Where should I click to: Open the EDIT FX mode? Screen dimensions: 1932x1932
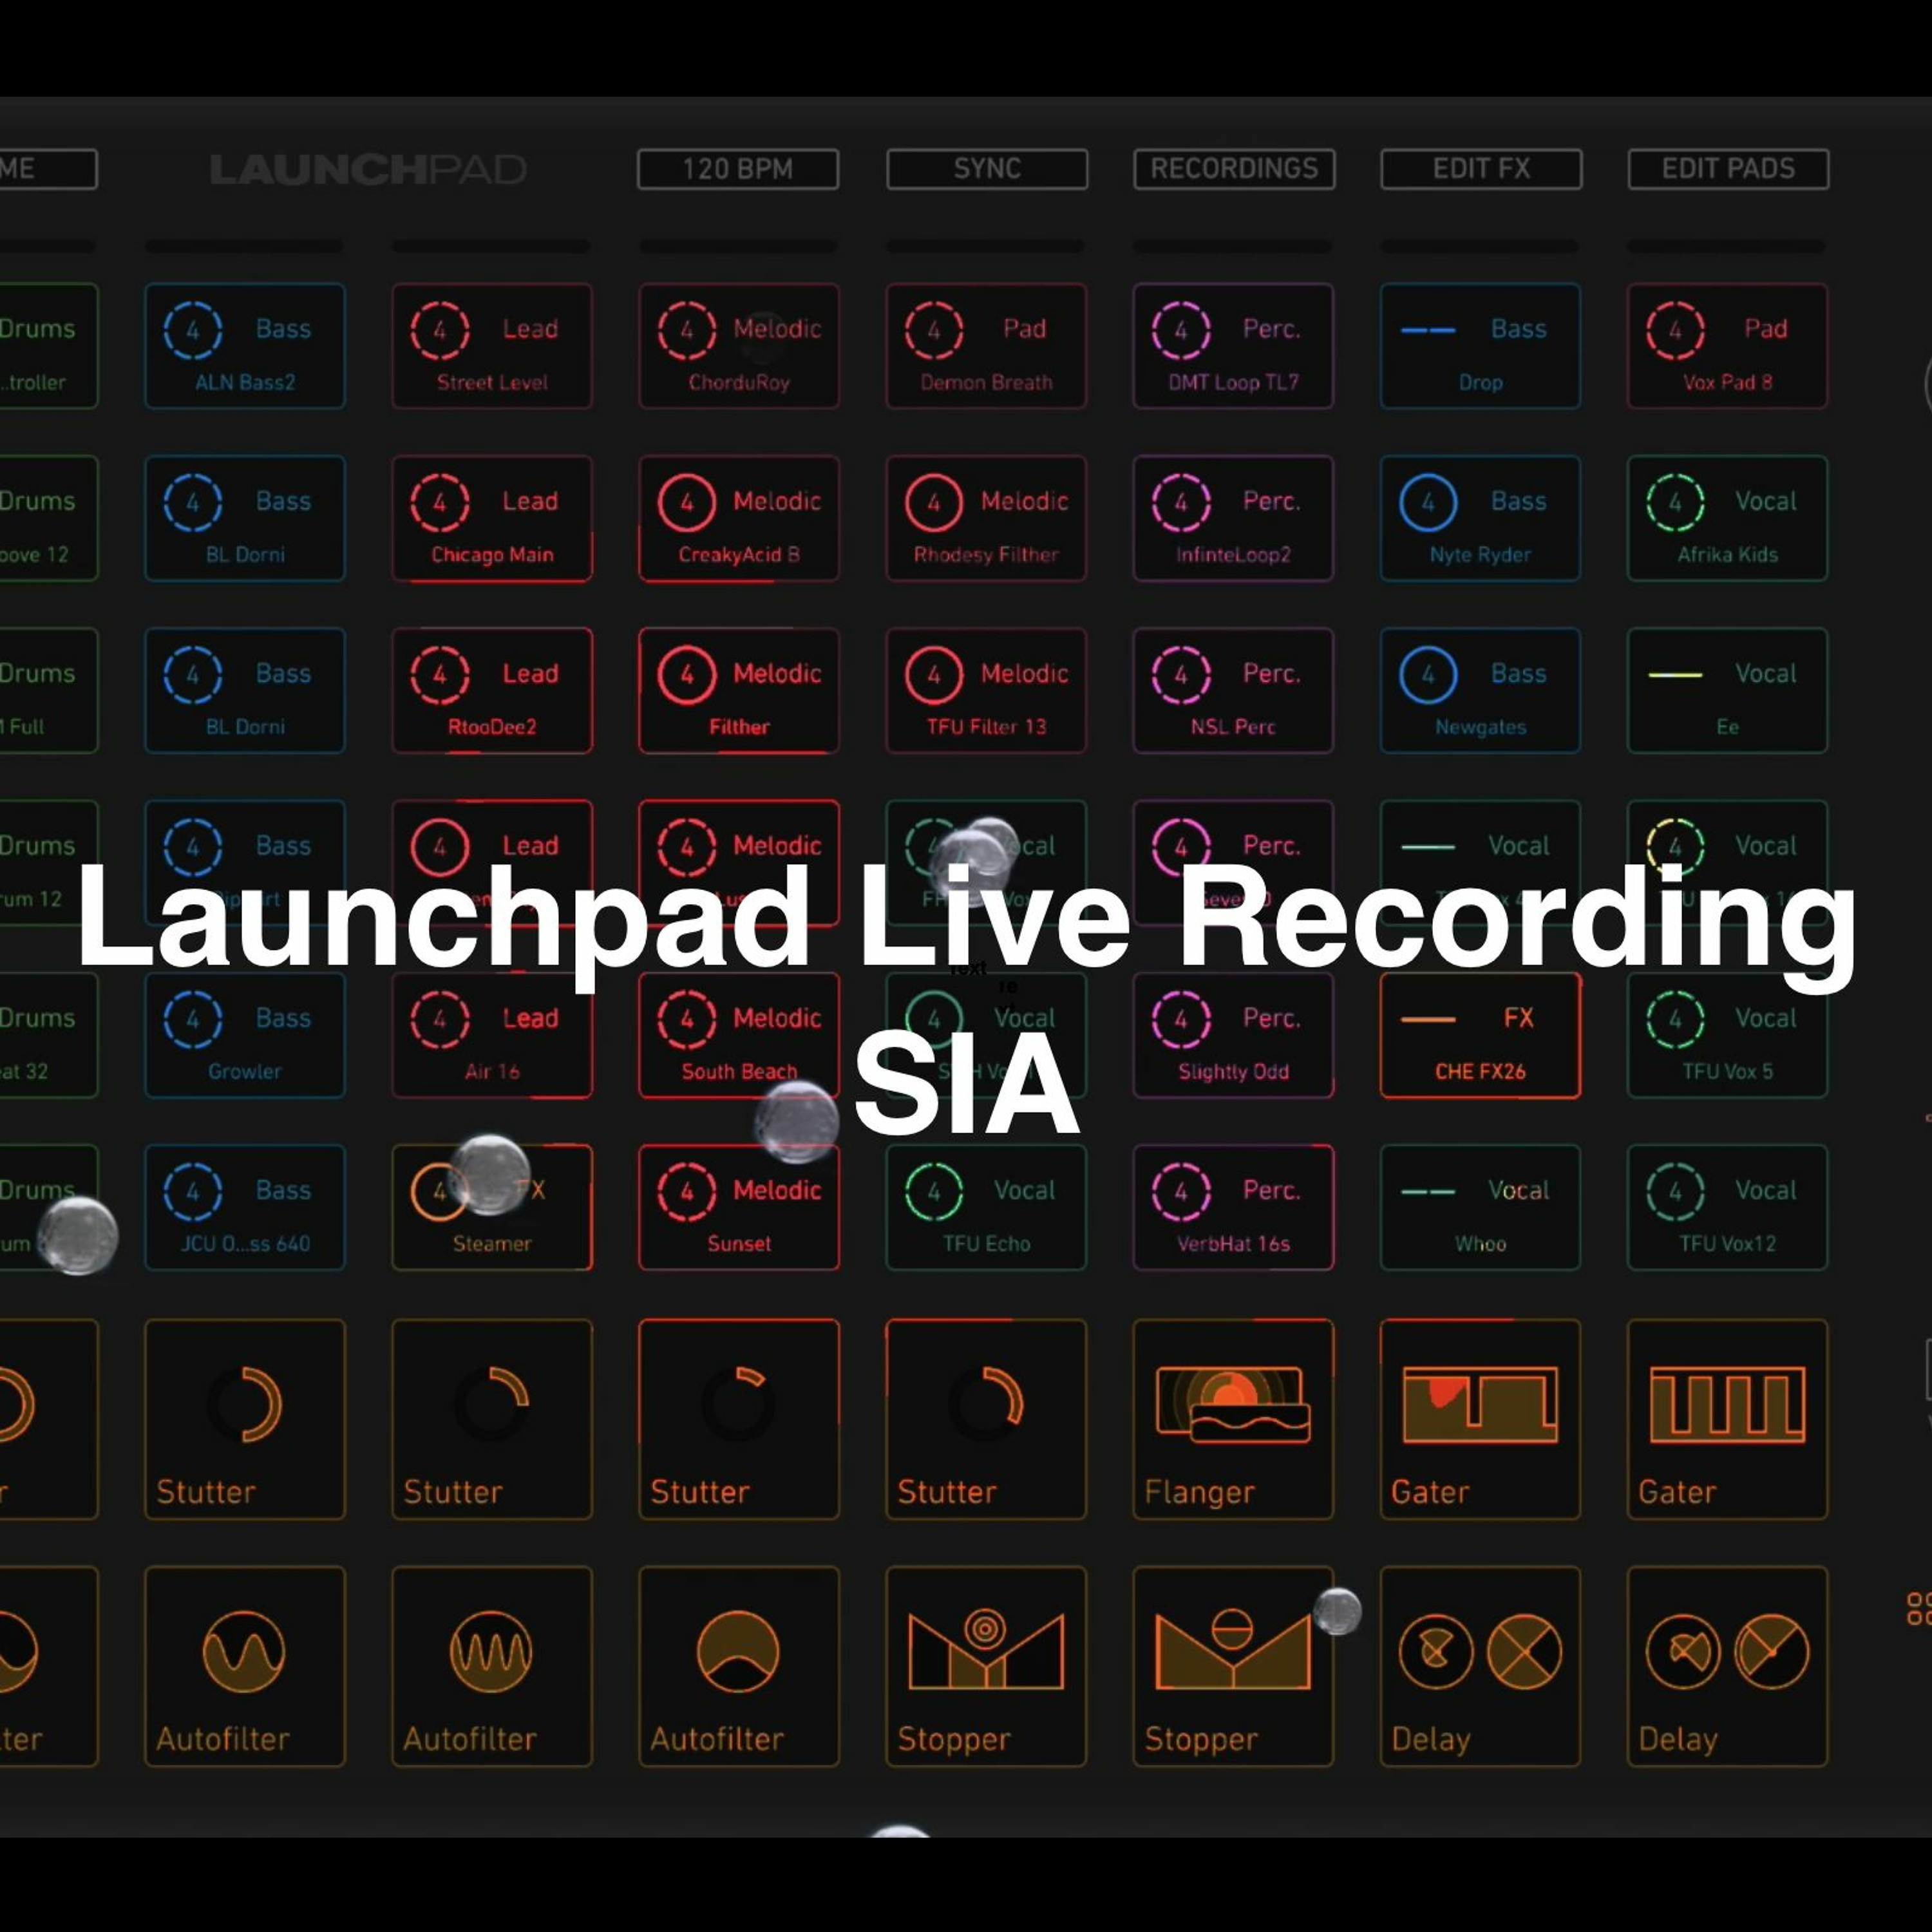pos(1481,169)
